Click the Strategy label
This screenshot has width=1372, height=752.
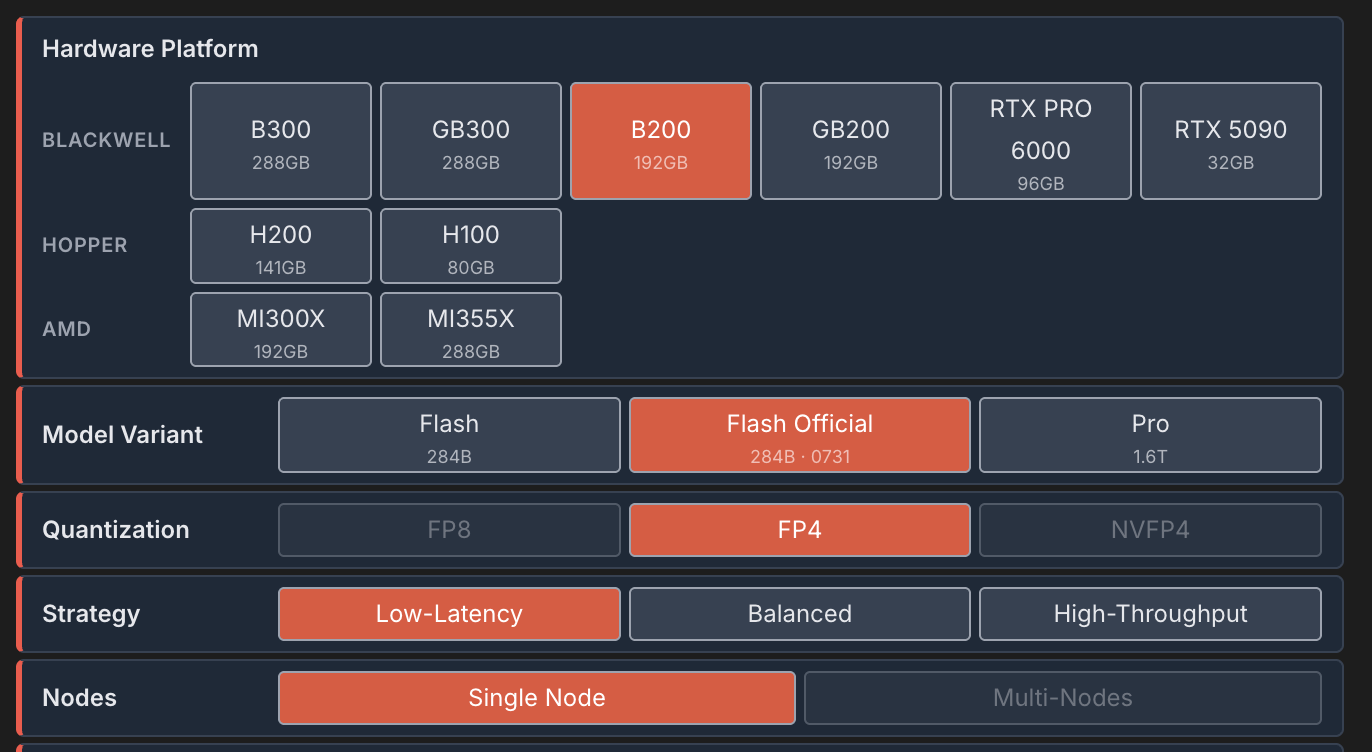pyautogui.click(x=91, y=614)
